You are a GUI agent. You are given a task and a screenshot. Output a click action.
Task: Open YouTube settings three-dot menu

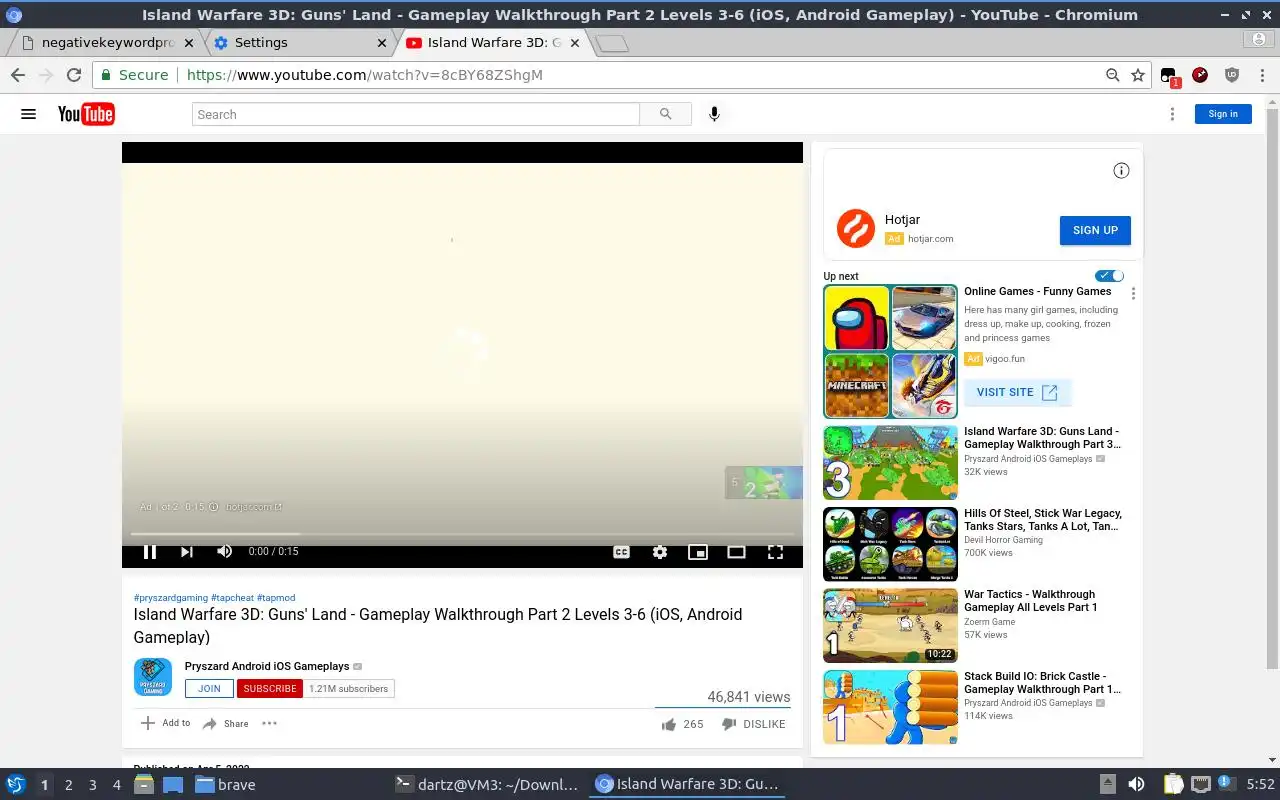pyautogui.click(x=1172, y=114)
